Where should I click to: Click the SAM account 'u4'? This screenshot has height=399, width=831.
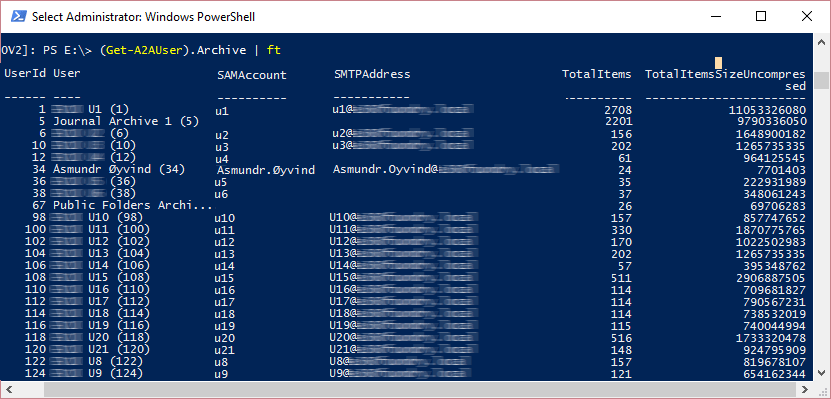tap(221, 158)
